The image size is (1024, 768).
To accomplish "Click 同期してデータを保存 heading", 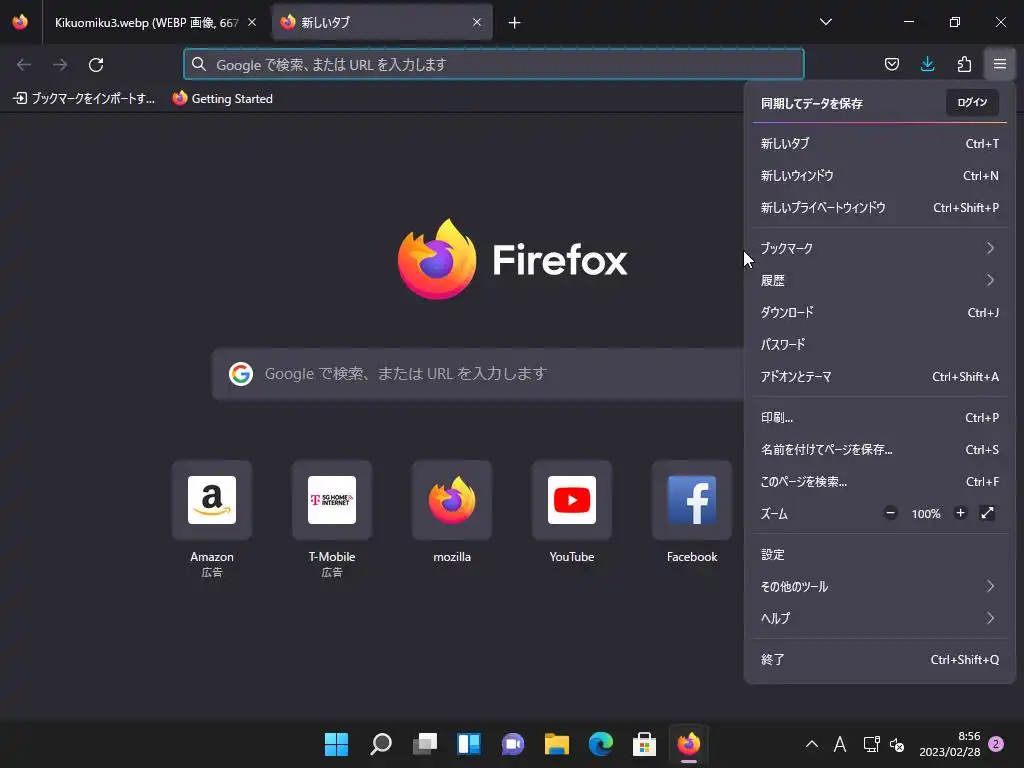I will [812, 103].
